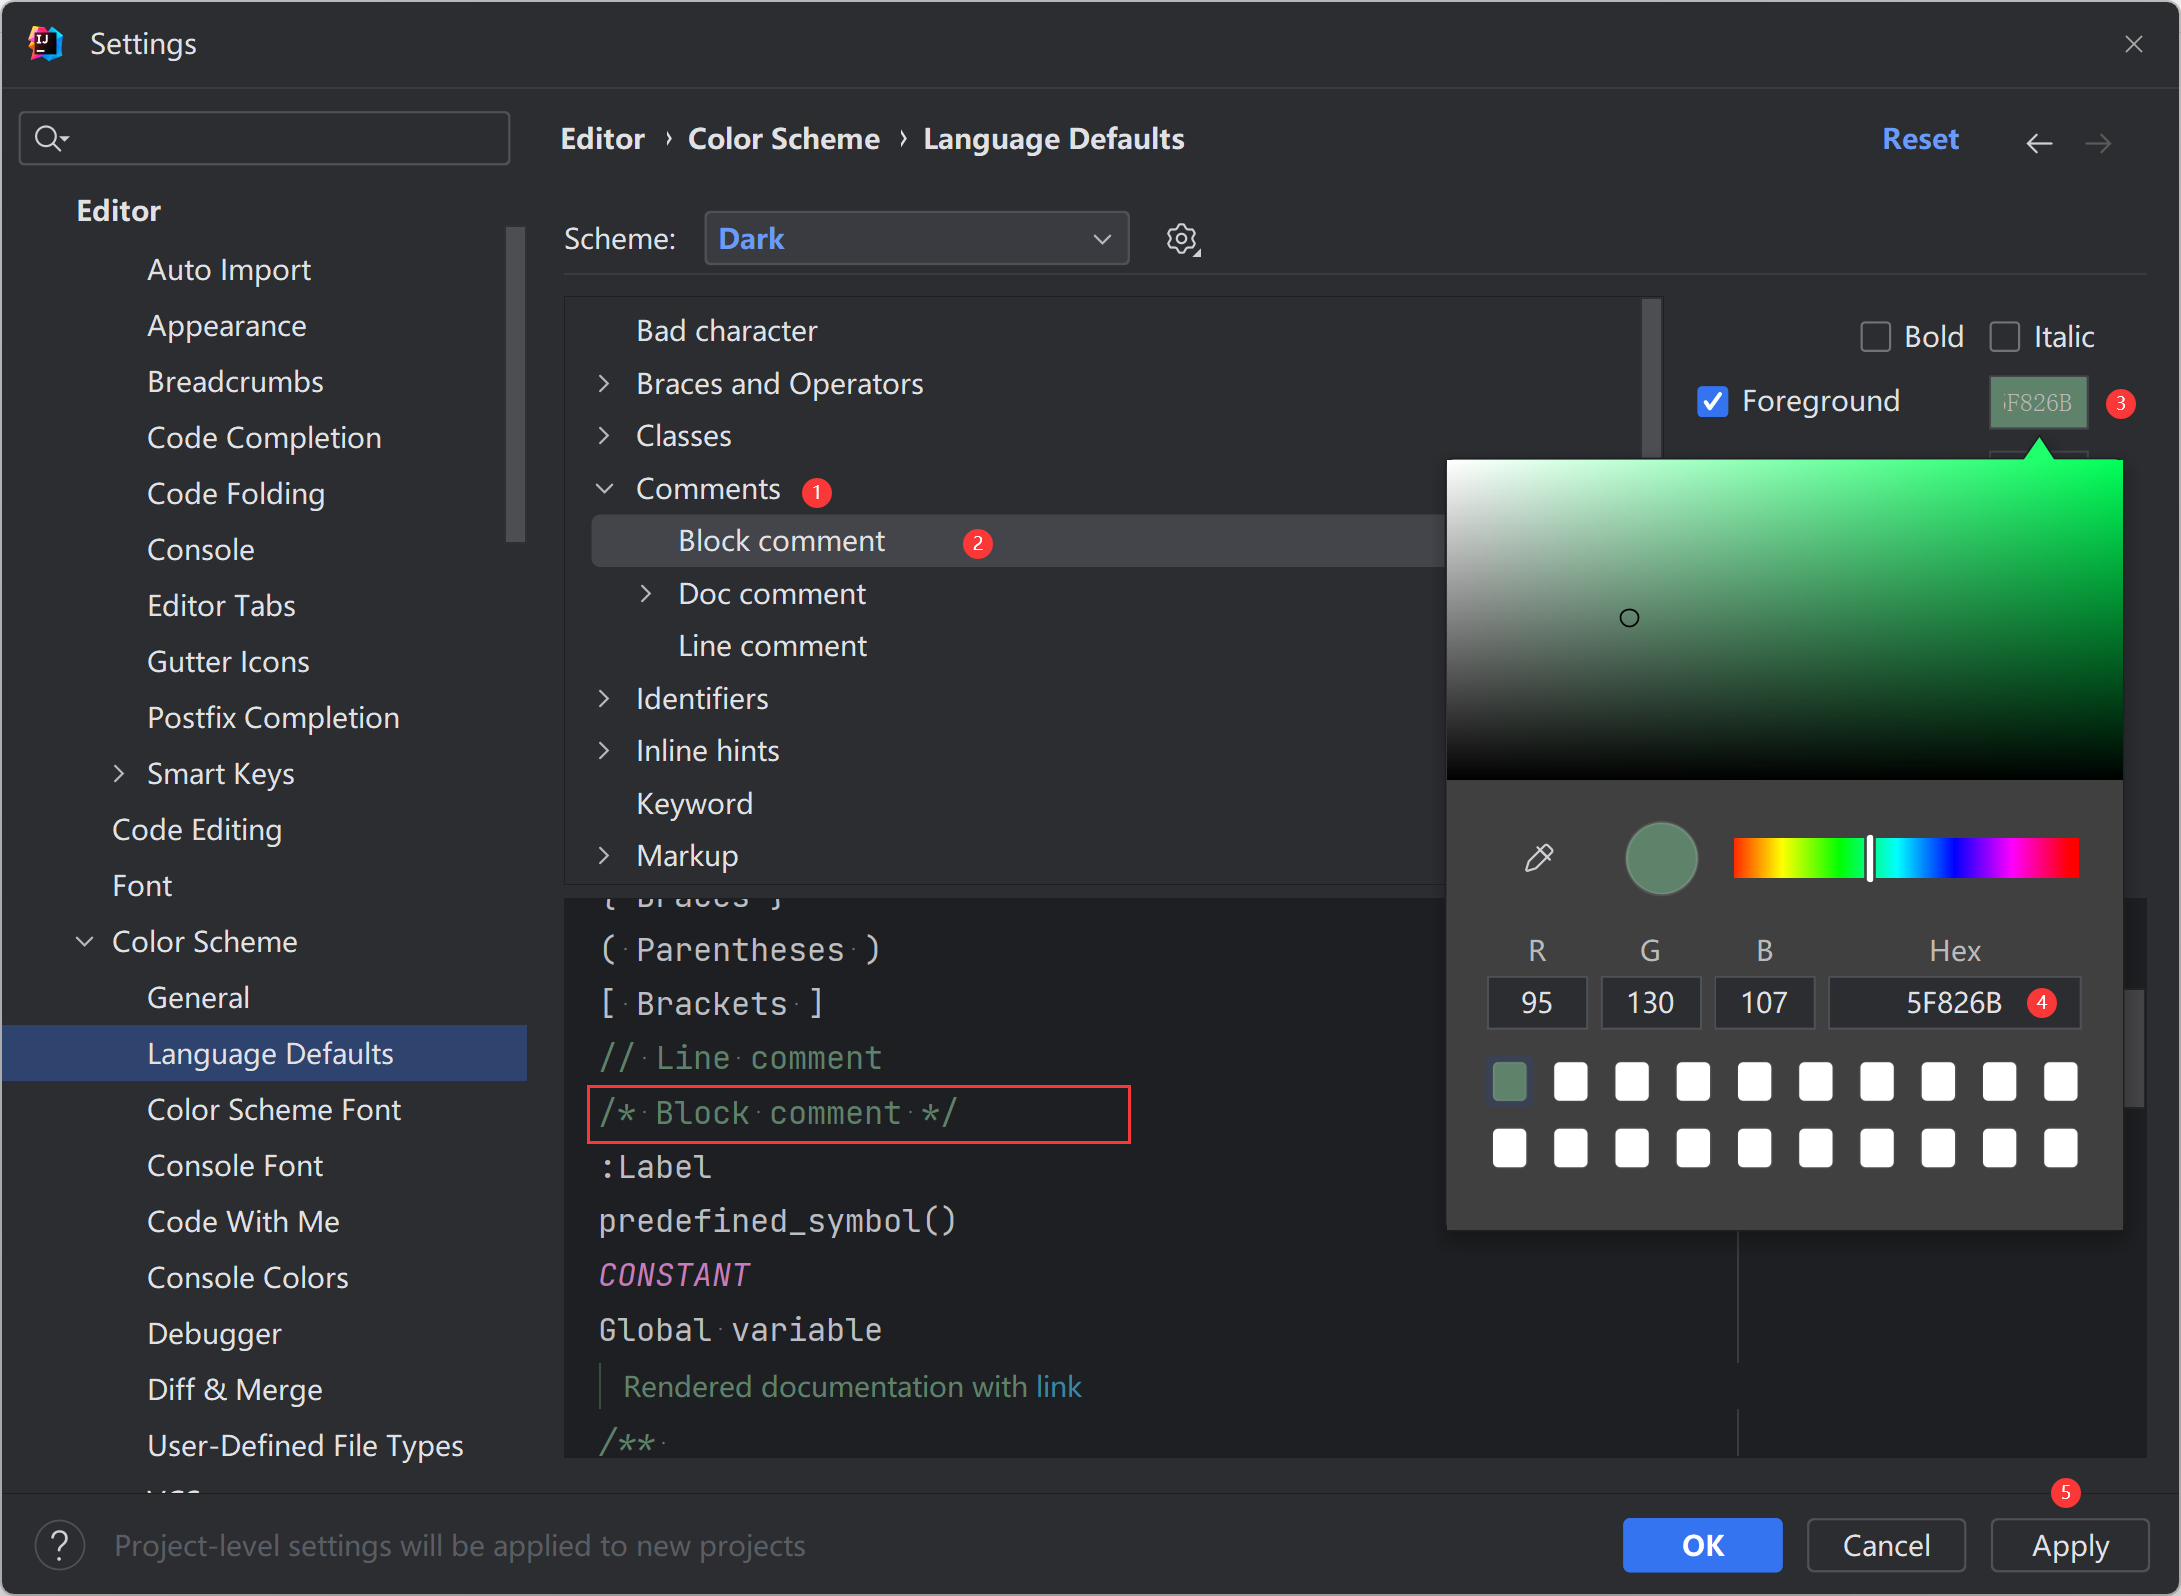Expand the Braces and Operators section
Image resolution: width=2181 pixels, height=1596 pixels.
click(x=613, y=386)
